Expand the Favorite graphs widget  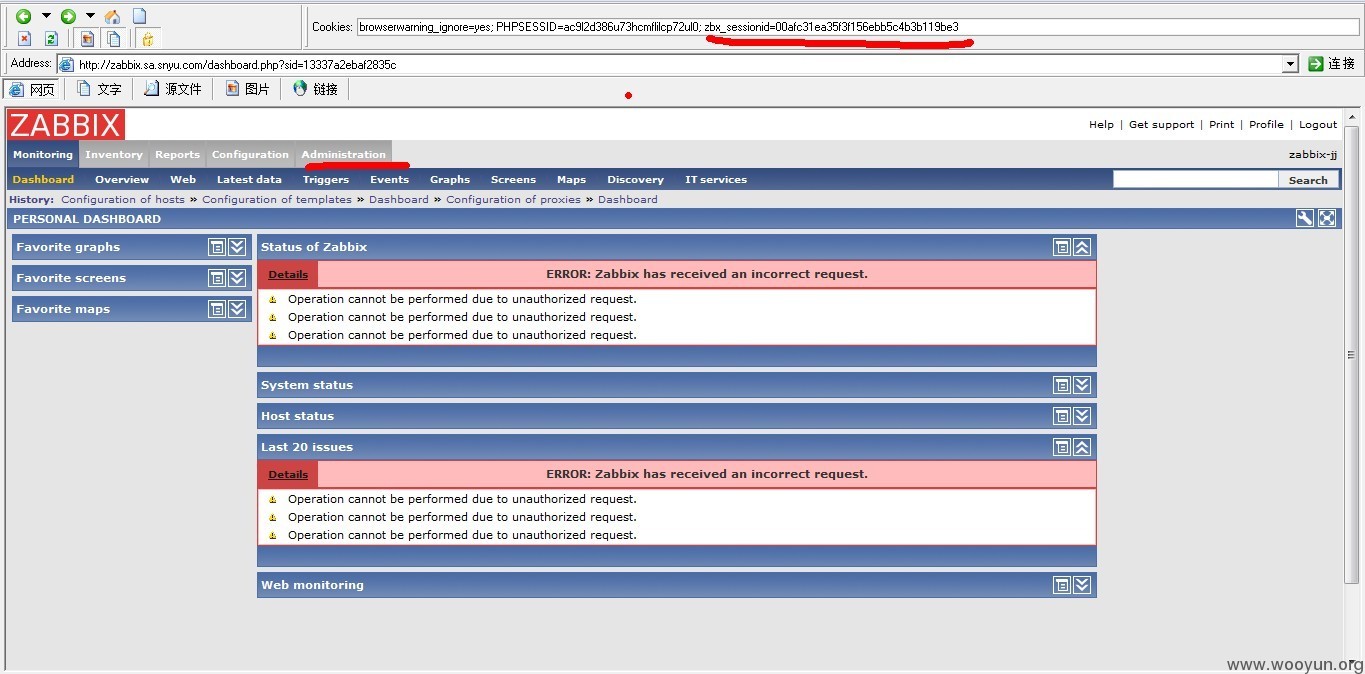coord(237,247)
